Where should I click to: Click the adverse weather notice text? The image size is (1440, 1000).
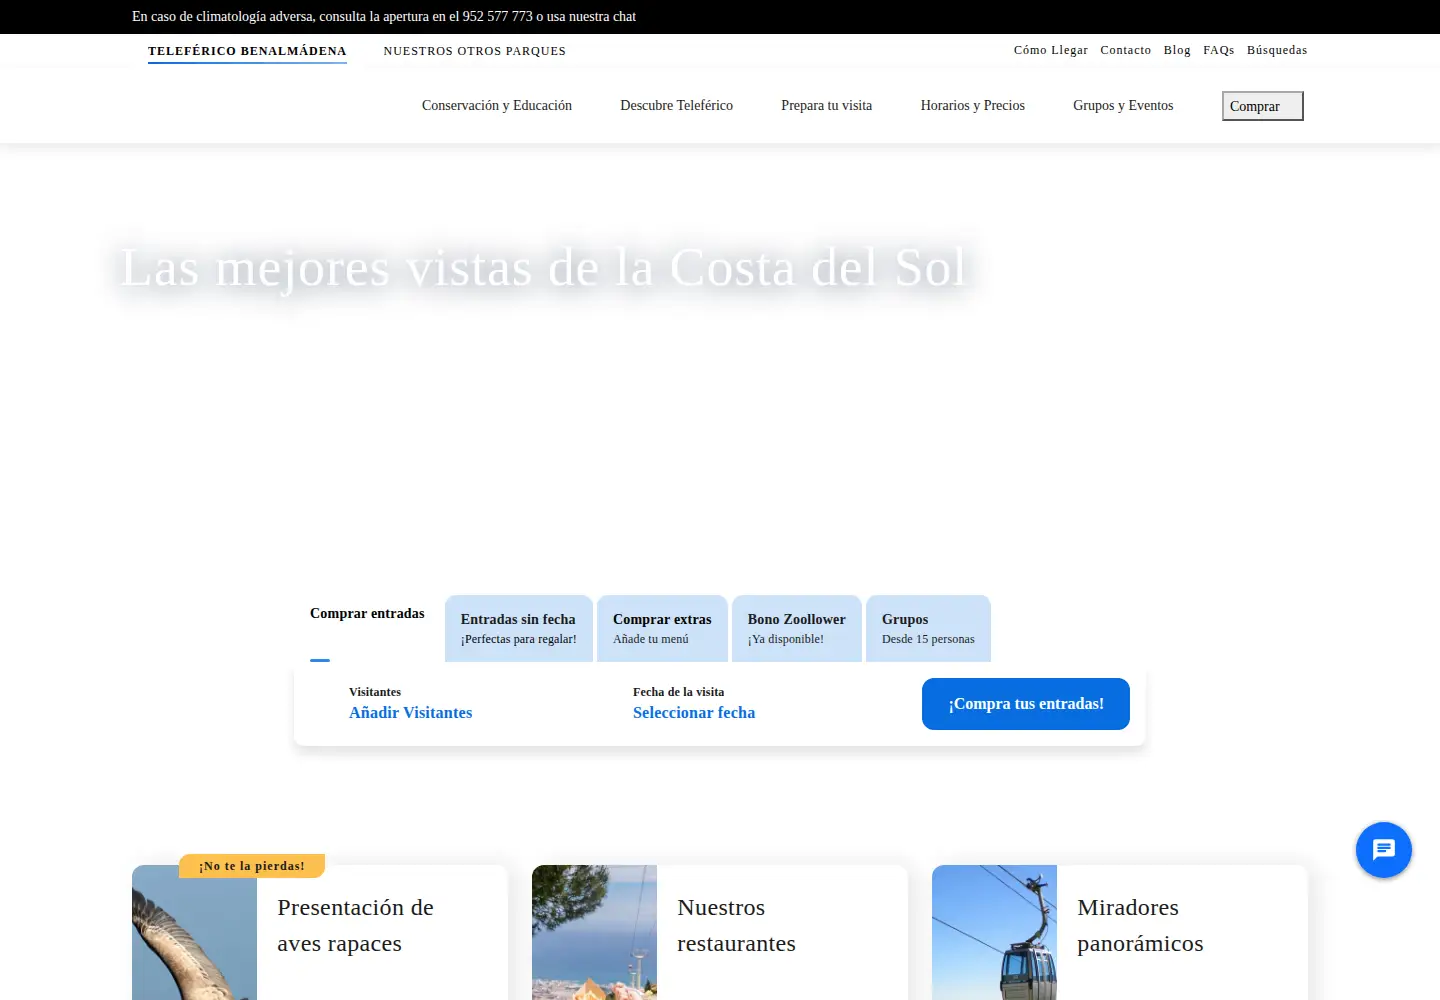click(384, 16)
